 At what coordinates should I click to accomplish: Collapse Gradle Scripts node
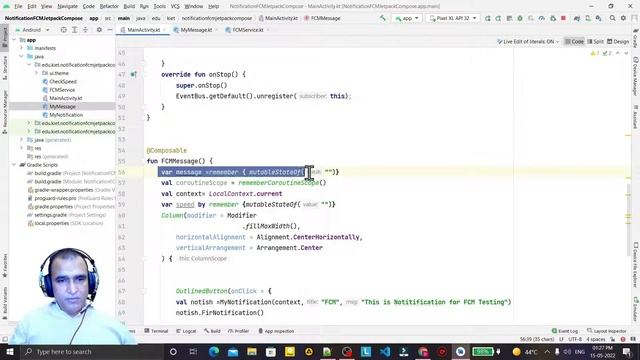click(14, 165)
